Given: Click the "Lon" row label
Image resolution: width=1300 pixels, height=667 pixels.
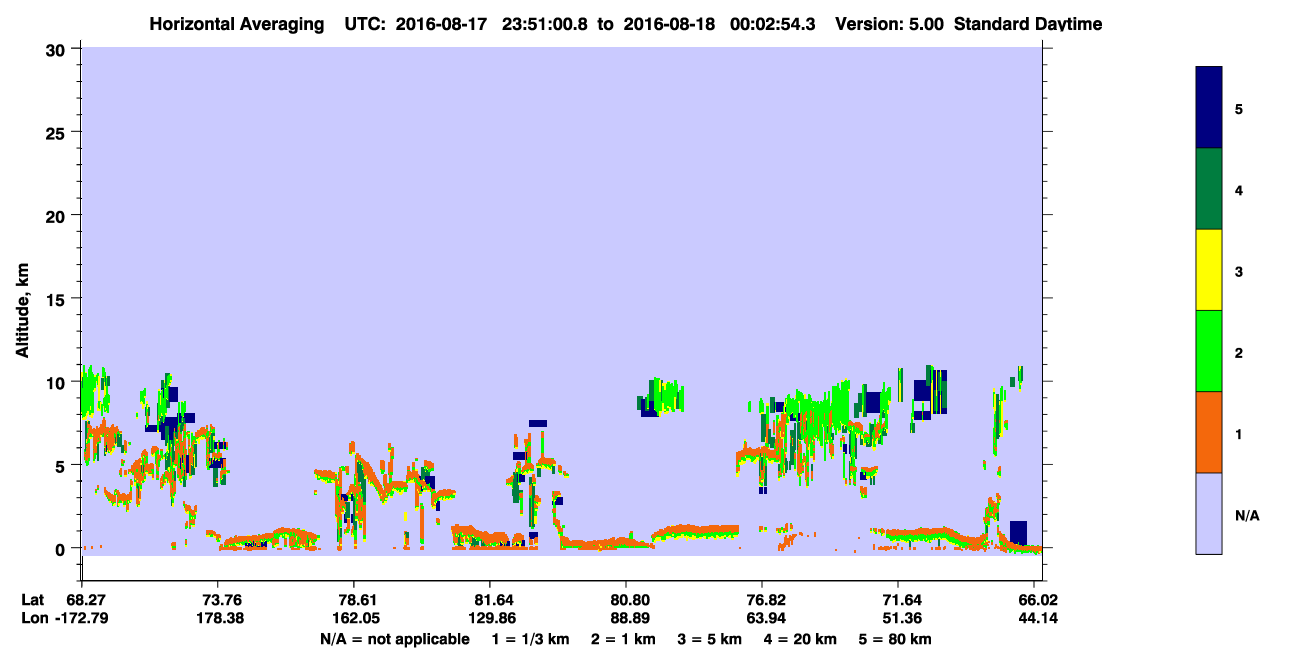Looking at the screenshot, I should 34,618.
